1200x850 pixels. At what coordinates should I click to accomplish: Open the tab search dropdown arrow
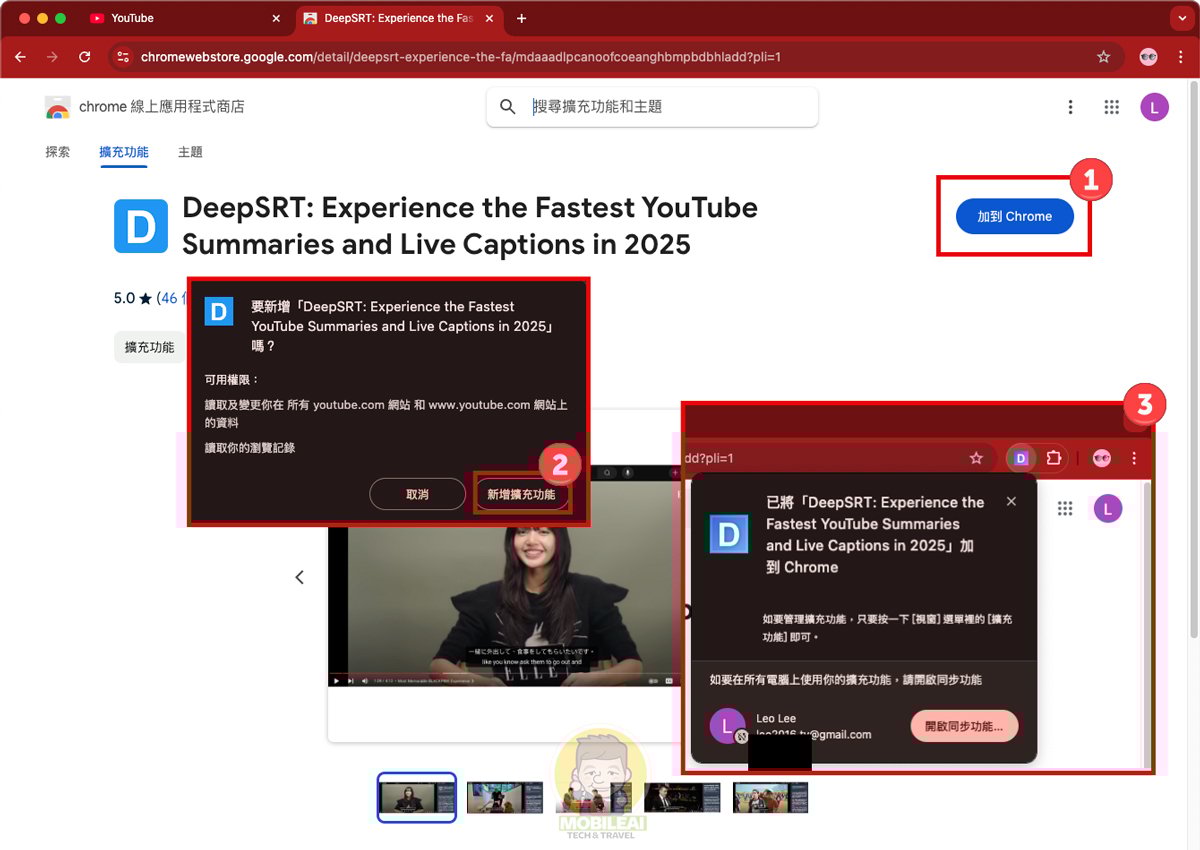pos(1181,18)
